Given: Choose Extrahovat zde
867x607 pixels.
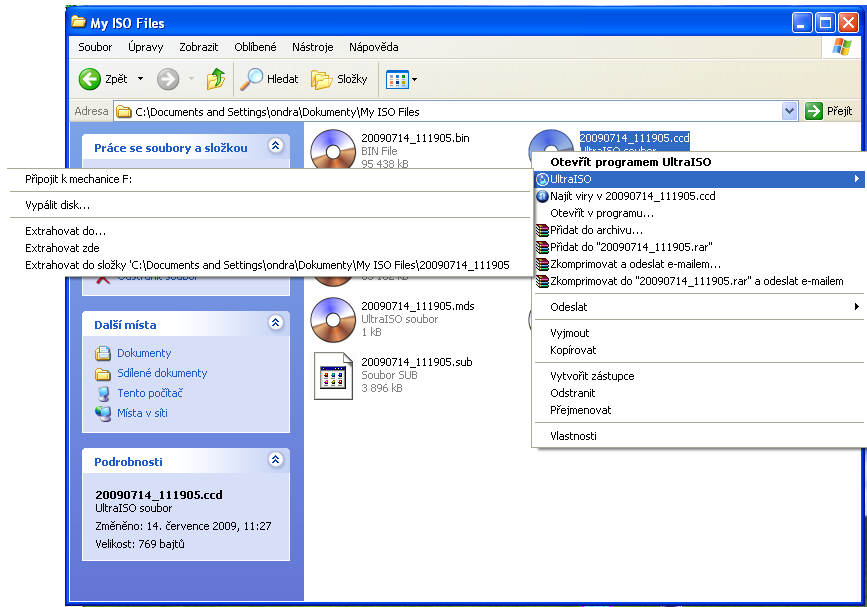Looking at the screenshot, I should (270, 248).
